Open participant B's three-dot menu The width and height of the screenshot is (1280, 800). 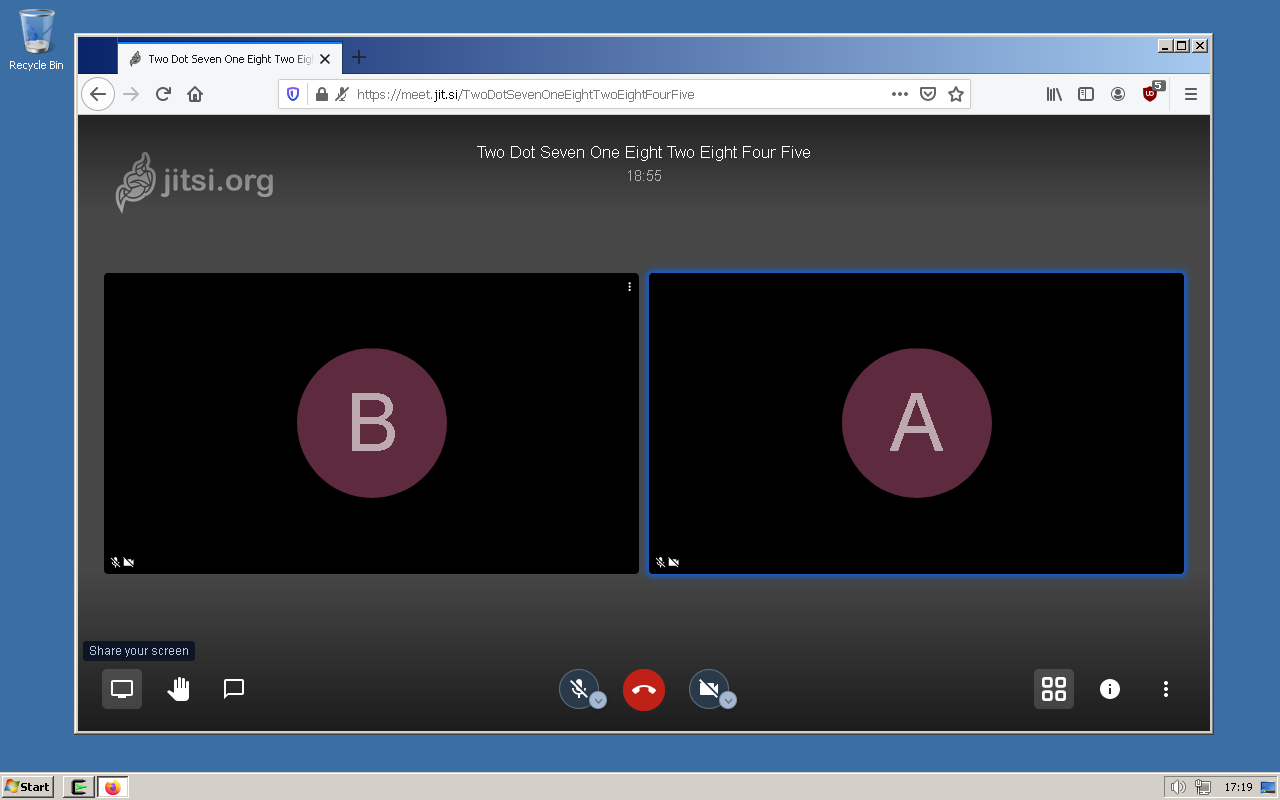(629, 287)
